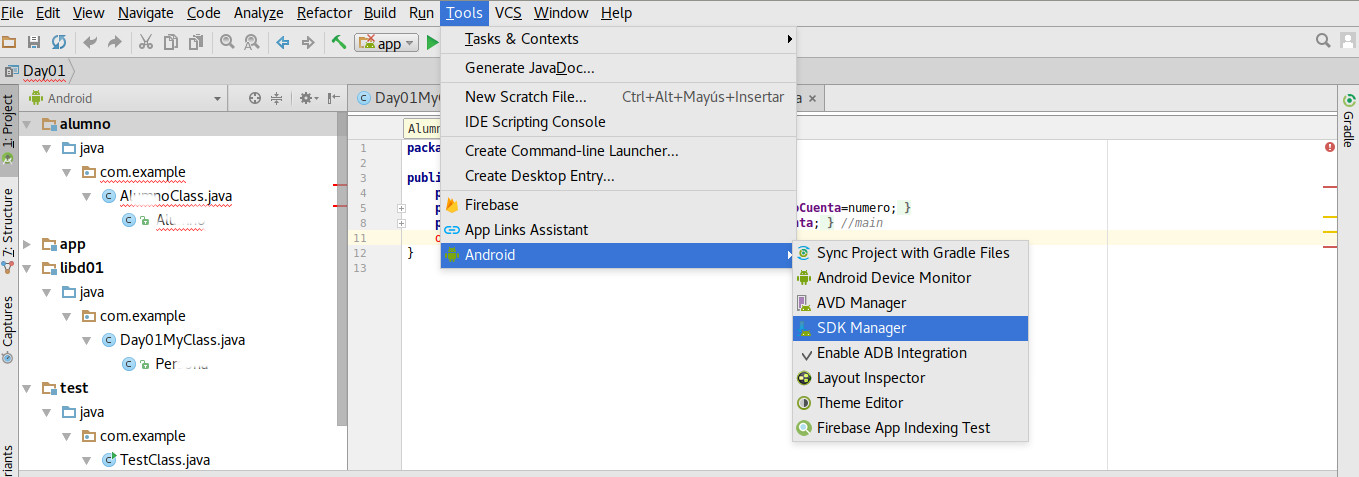Click the Open folder toolbar icon
Image resolution: width=1359 pixels, height=477 pixels.
pyautogui.click(x=9, y=42)
